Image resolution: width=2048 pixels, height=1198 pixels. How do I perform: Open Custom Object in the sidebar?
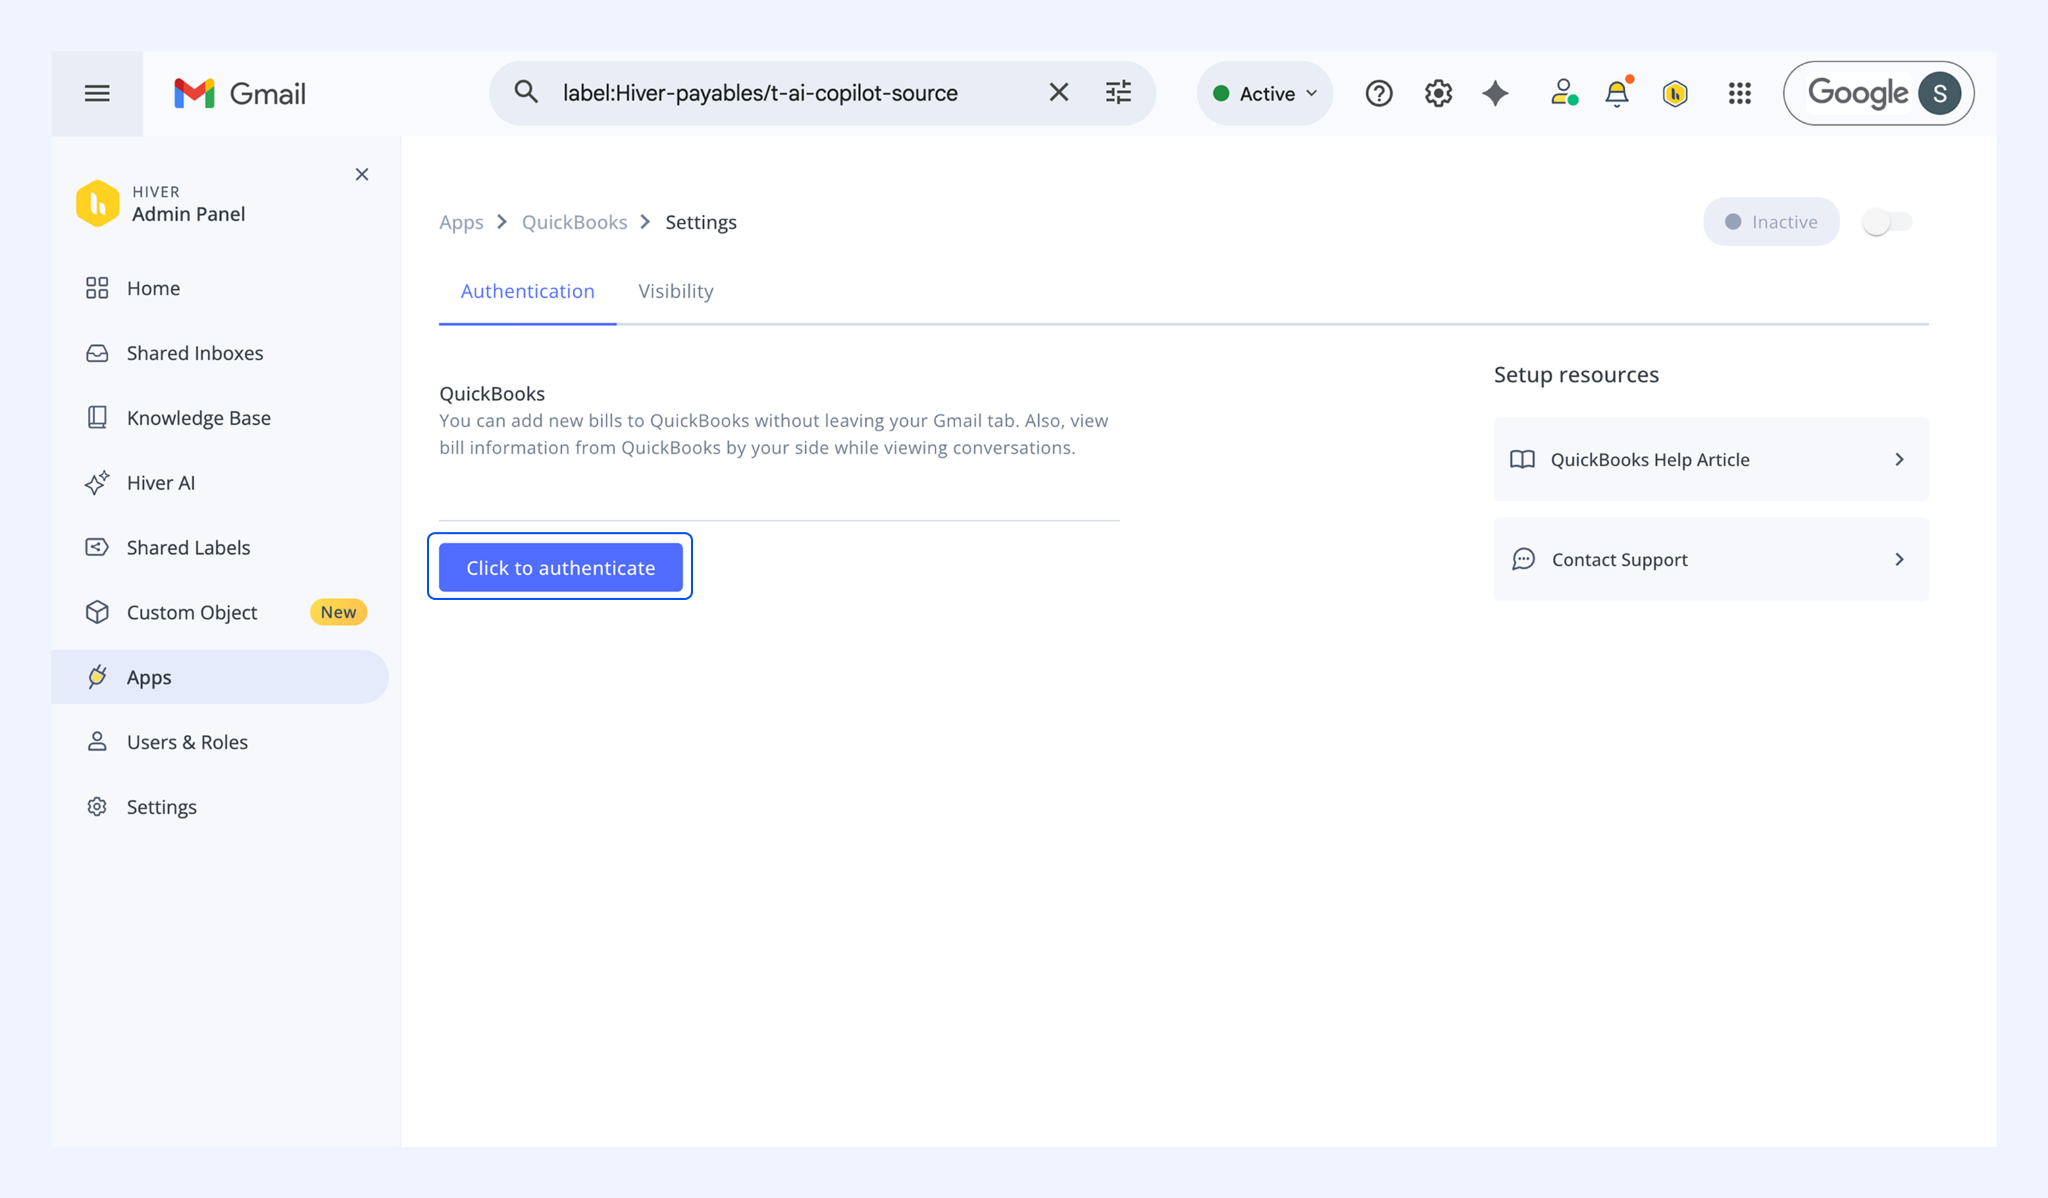coord(220,612)
